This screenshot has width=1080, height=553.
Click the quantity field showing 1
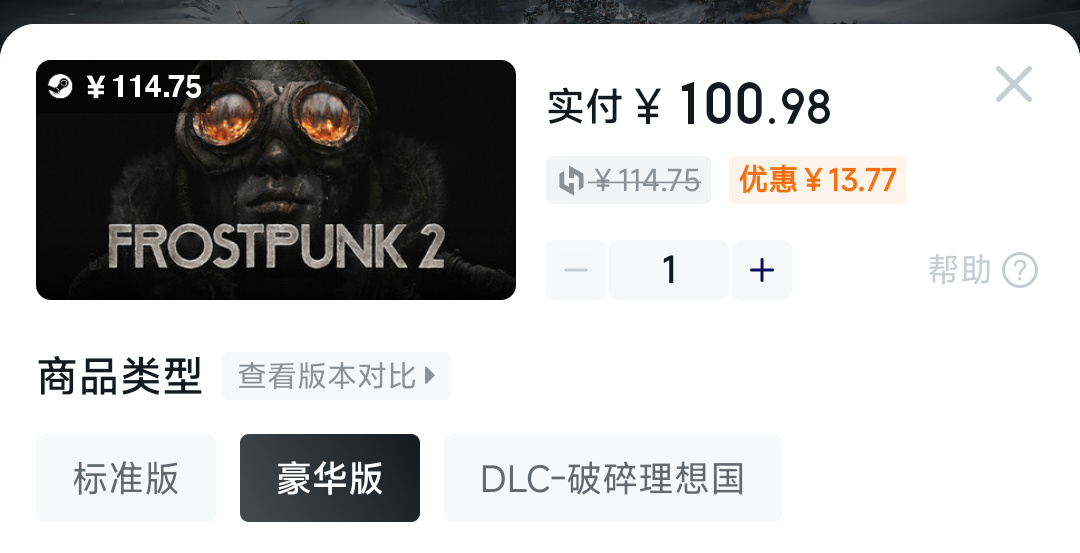pyautogui.click(x=669, y=270)
